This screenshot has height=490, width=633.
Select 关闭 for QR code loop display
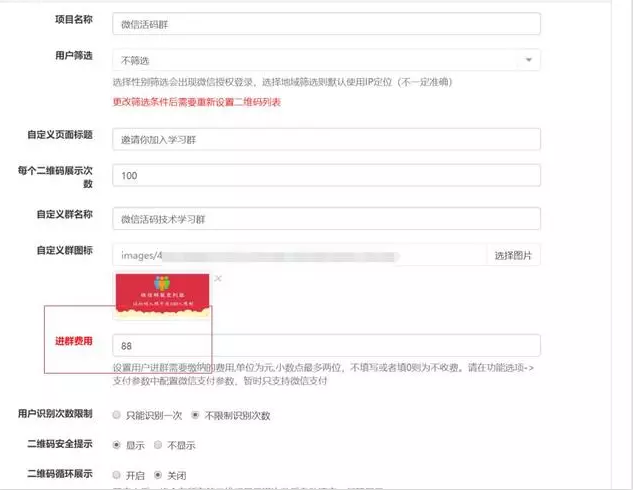click(158, 475)
